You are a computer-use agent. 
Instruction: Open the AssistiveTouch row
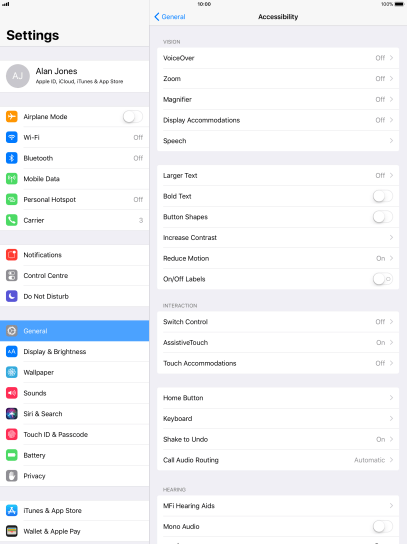click(278, 342)
